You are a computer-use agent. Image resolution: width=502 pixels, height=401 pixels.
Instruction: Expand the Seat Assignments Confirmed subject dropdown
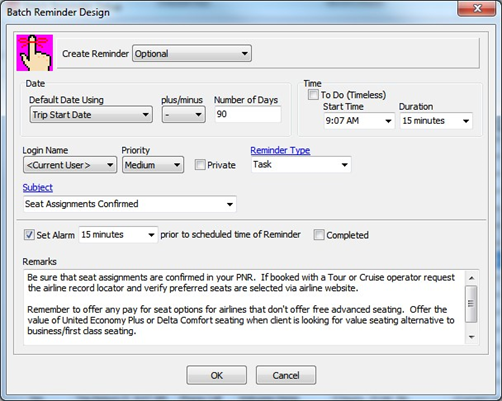coord(130,204)
